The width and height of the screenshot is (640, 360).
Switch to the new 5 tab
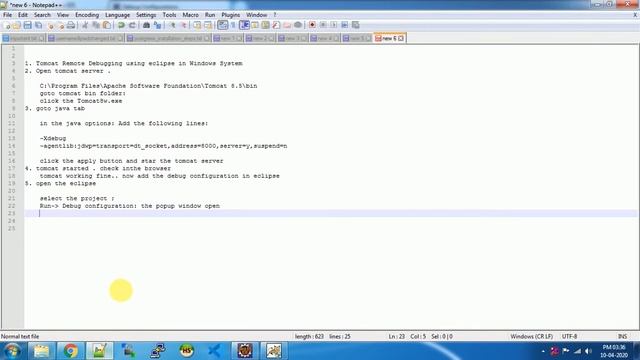pyautogui.click(x=357, y=38)
